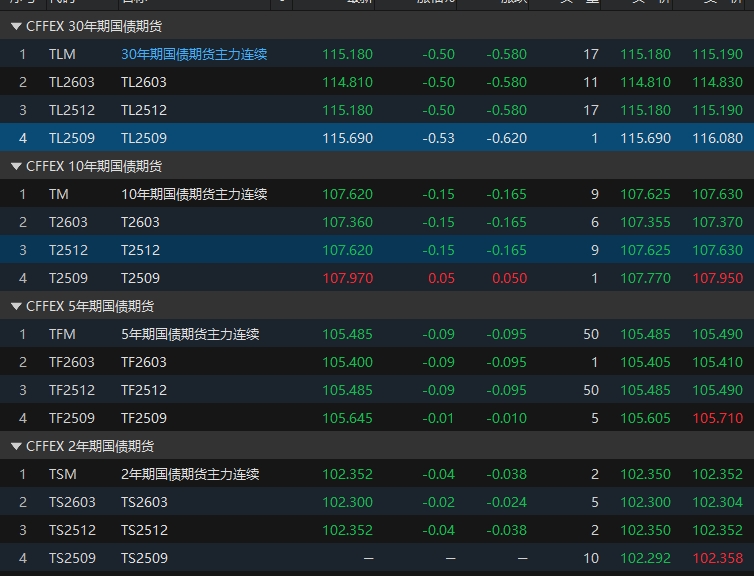Image resolution: width=754 pixels, height=576 pixels.
Task: Click ask 107.630 in the TM row
Action: pos(717,194)
